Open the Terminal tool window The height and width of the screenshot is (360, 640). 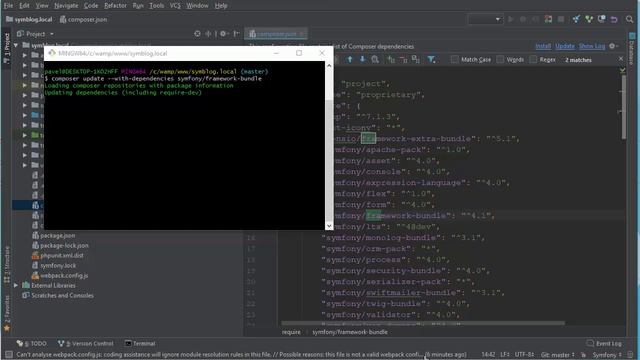click(x=140, y=343)
